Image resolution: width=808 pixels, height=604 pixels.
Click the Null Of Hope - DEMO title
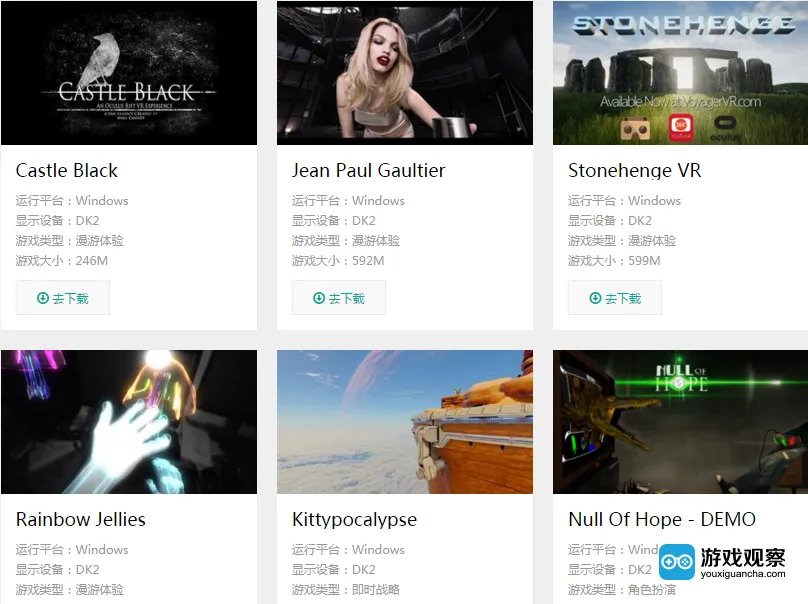tap(662, 519)
